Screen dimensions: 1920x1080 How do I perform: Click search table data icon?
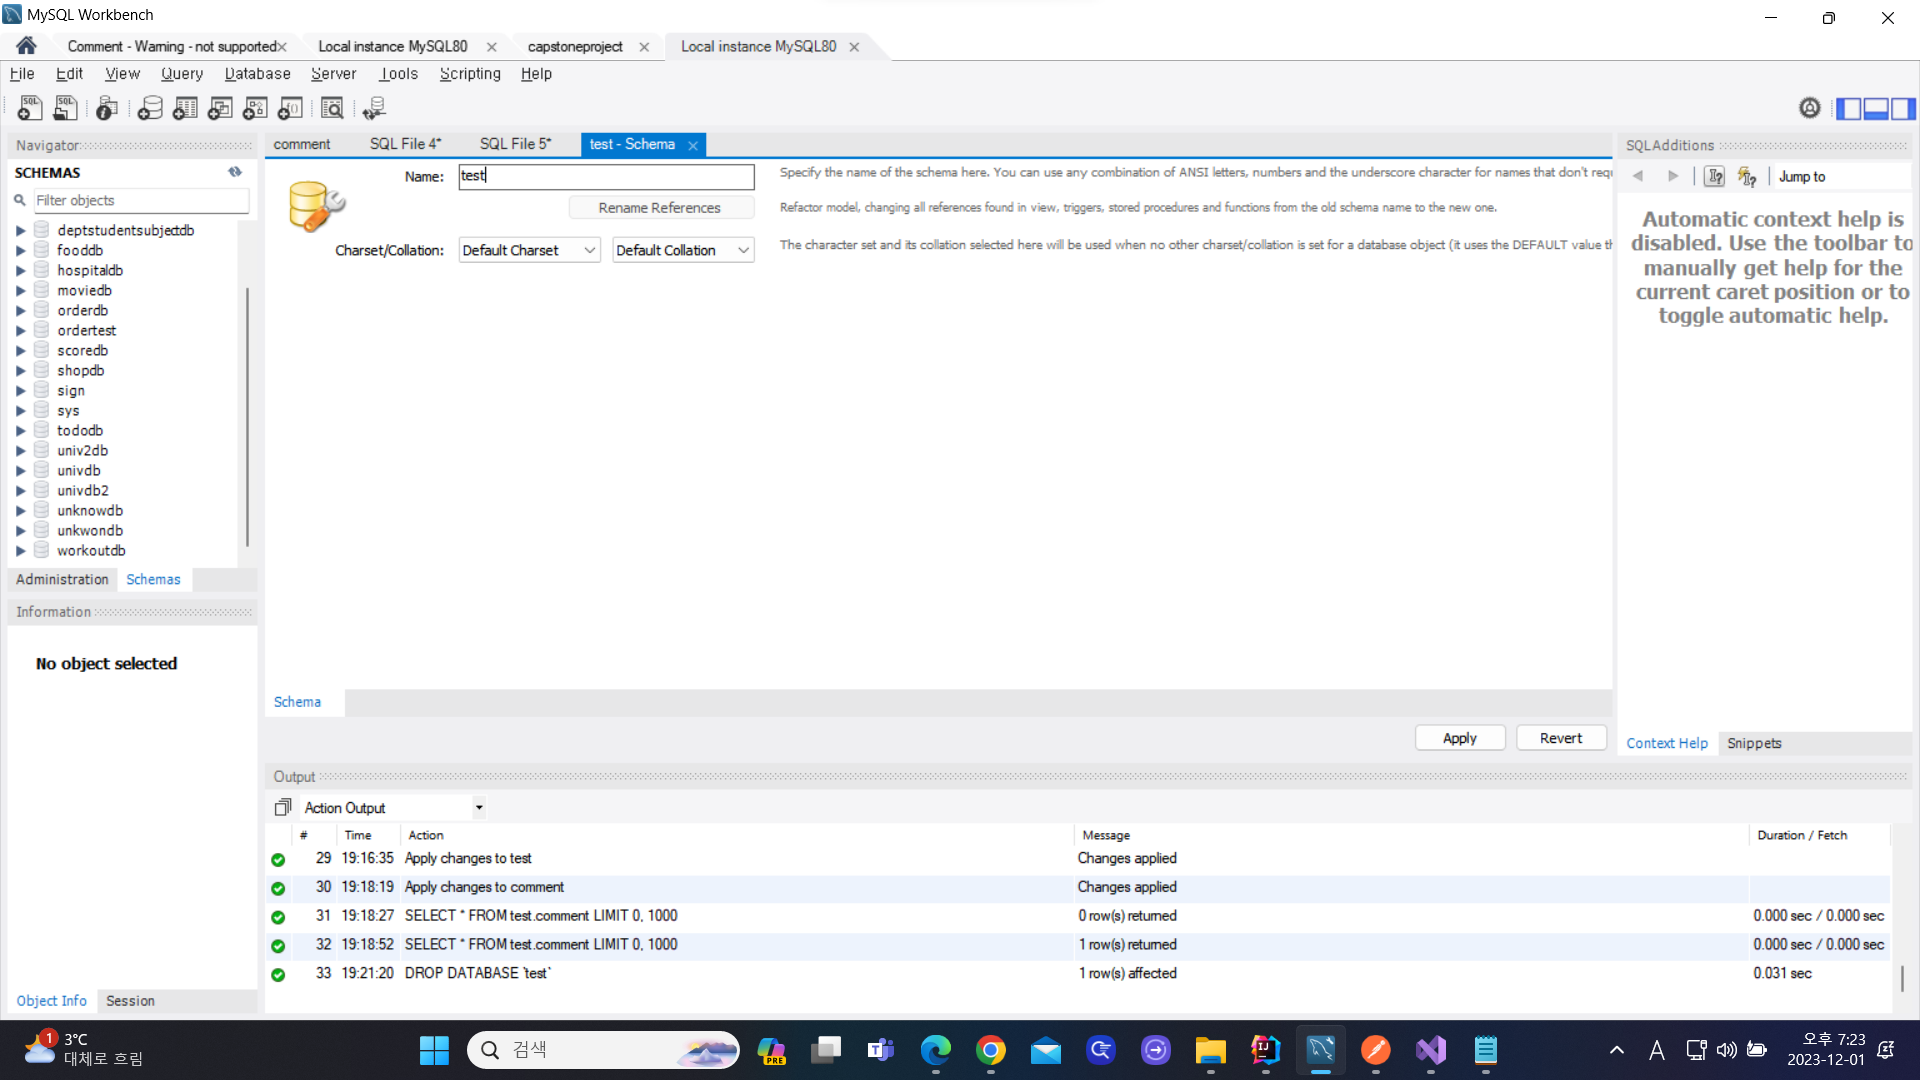(332, 108)
